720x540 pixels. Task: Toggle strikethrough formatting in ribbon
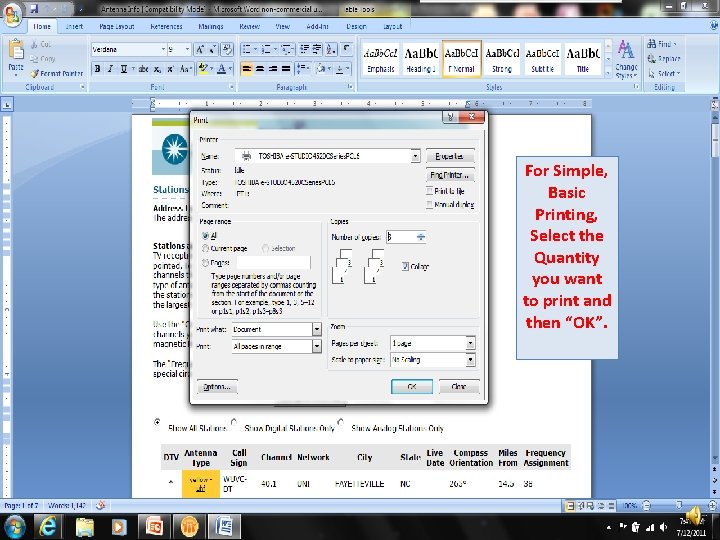(x=144, y=69)
